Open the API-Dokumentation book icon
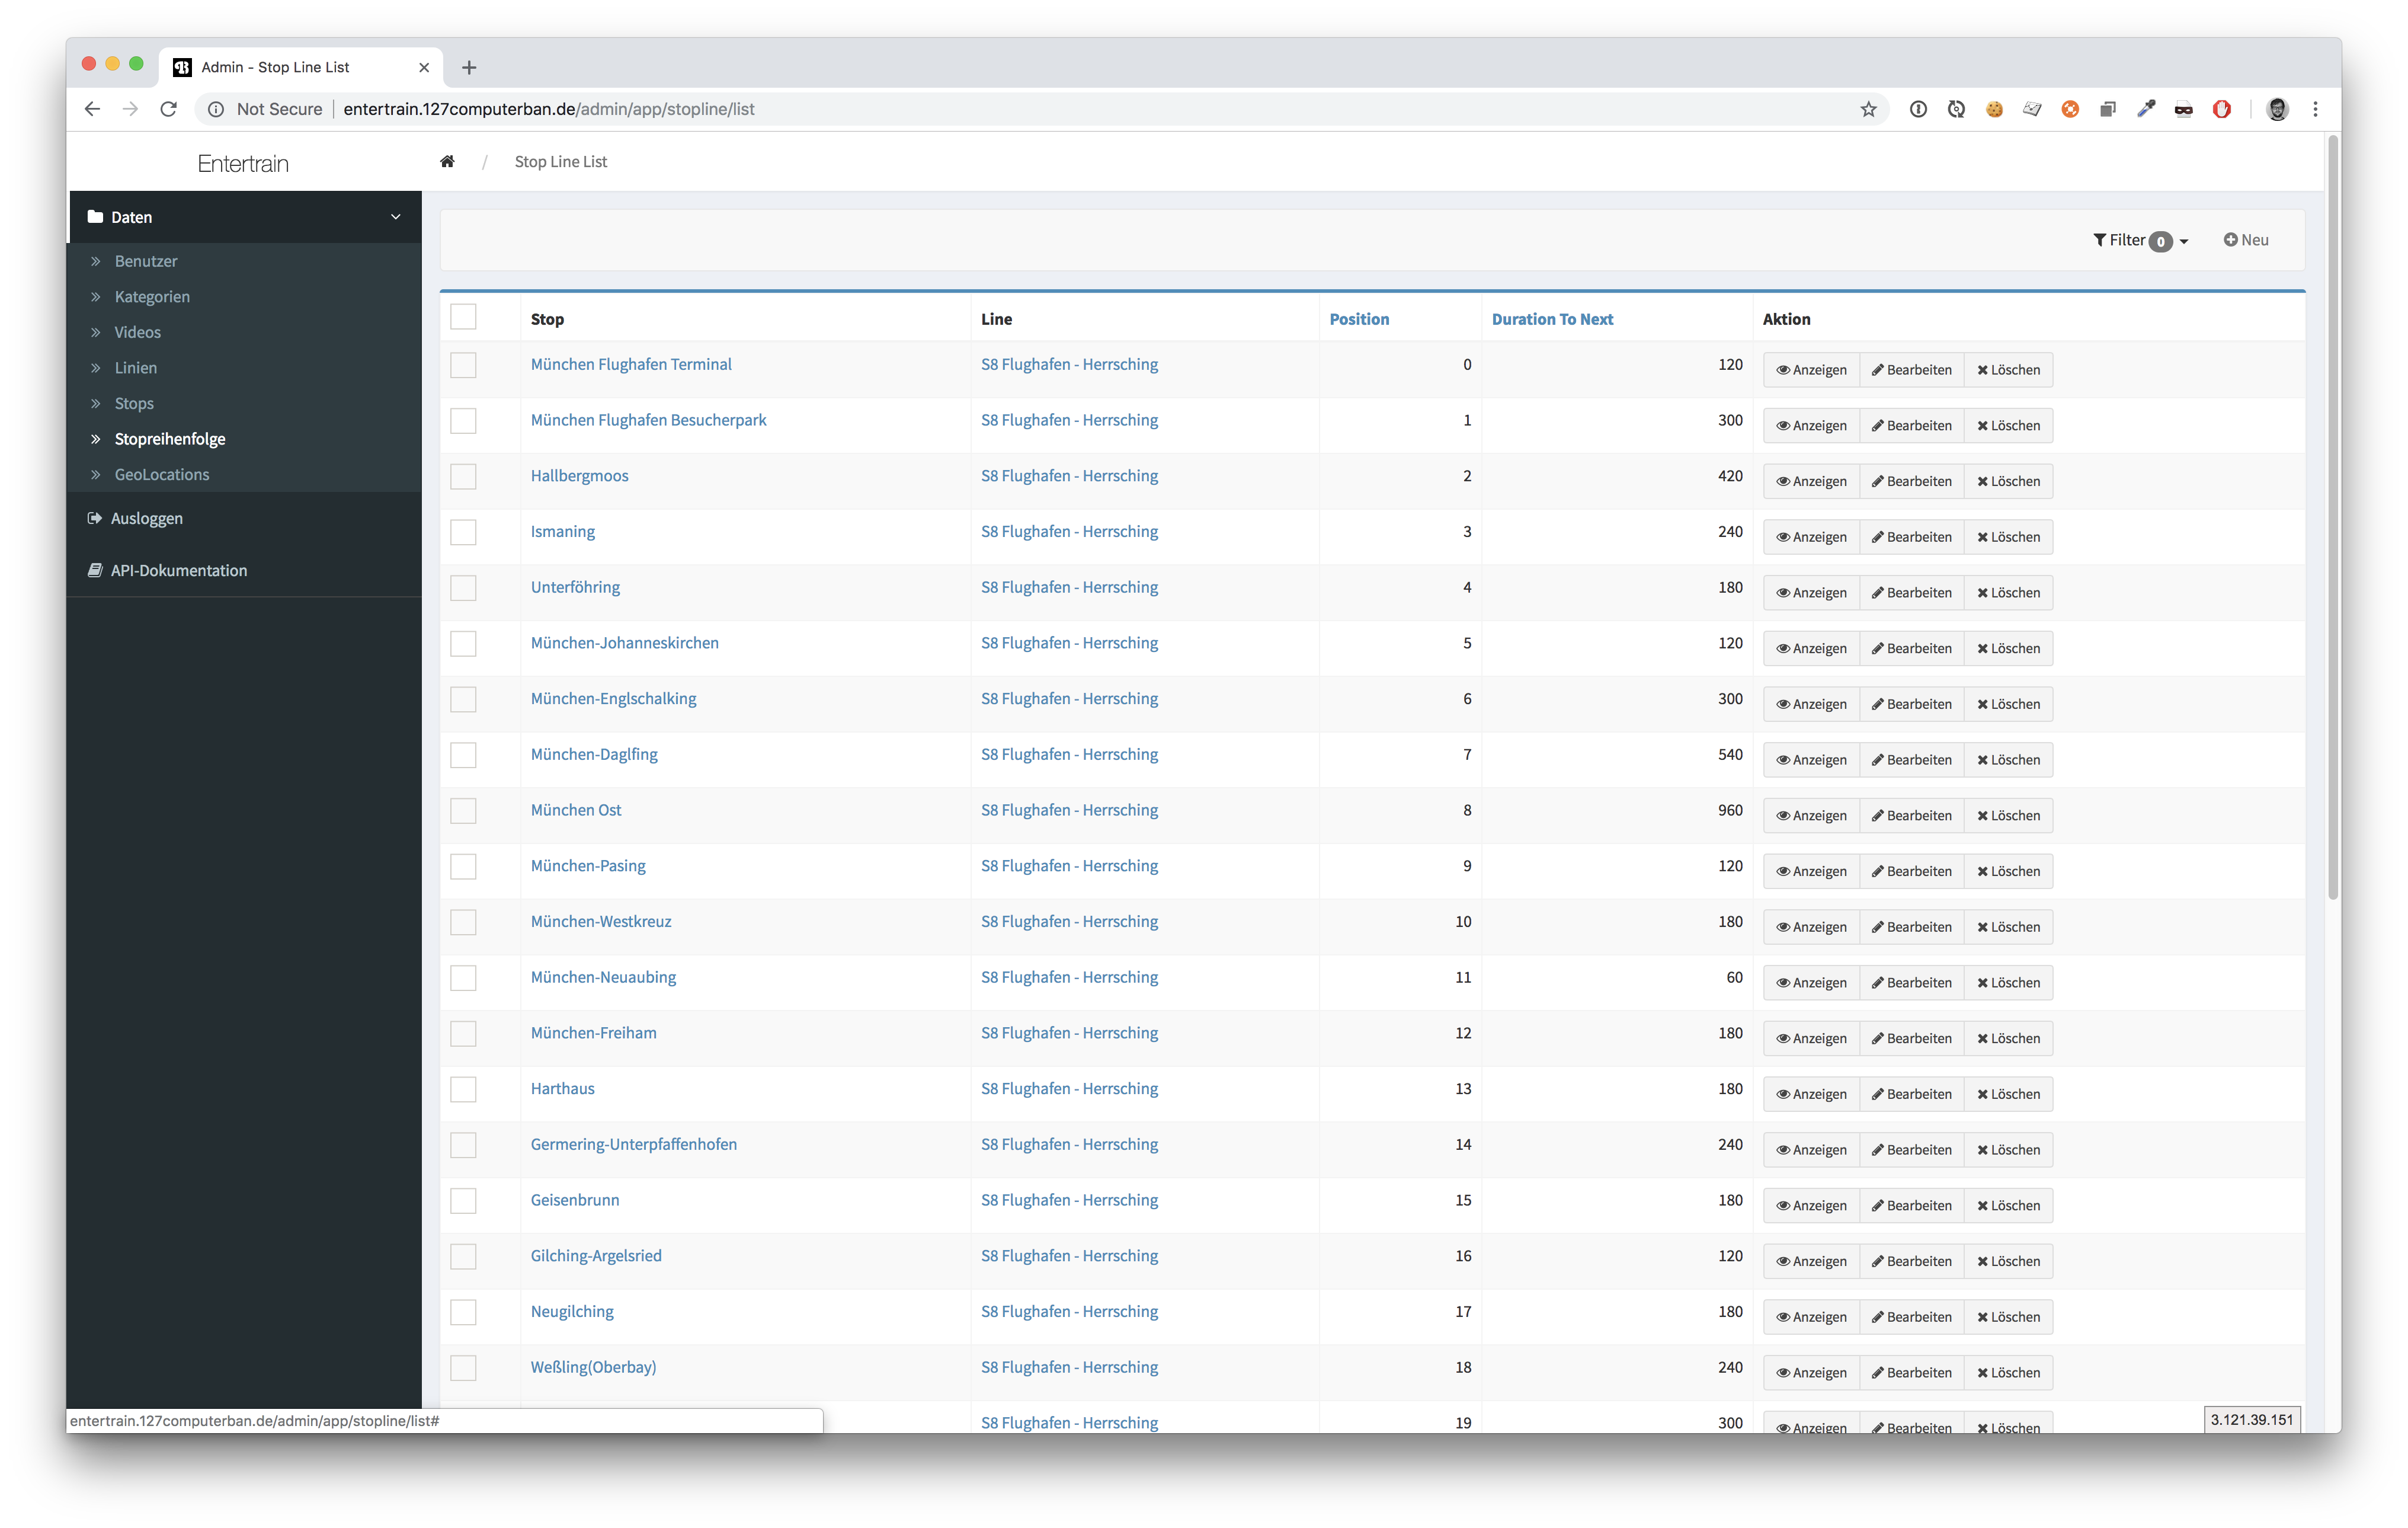Screen dimensions: 2408x1528 click(x=95, y=570)
